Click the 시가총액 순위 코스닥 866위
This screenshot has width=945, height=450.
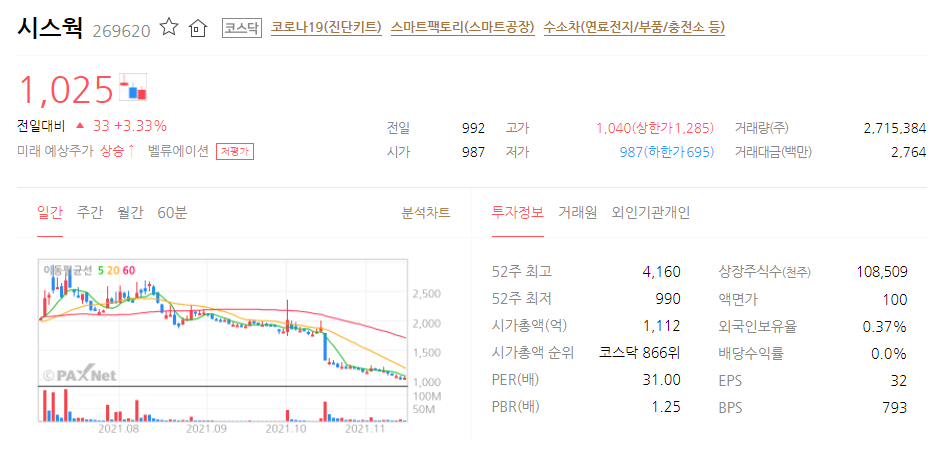pos(640,353)
